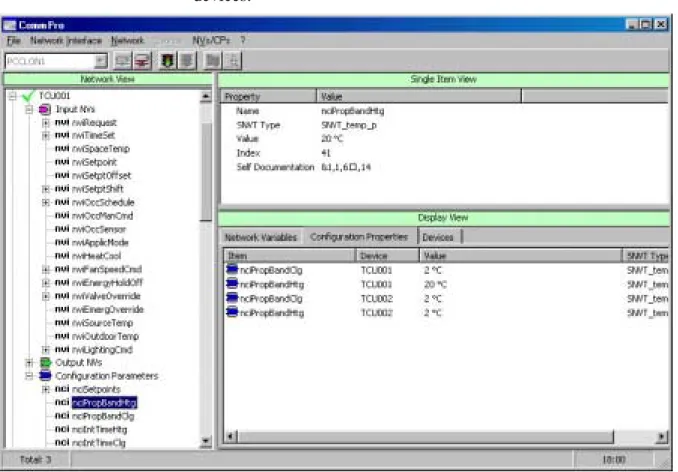678x472 pixels.
Task: Expand the nviRequest node
Action: pyautogui.click(x=45, y=123)
